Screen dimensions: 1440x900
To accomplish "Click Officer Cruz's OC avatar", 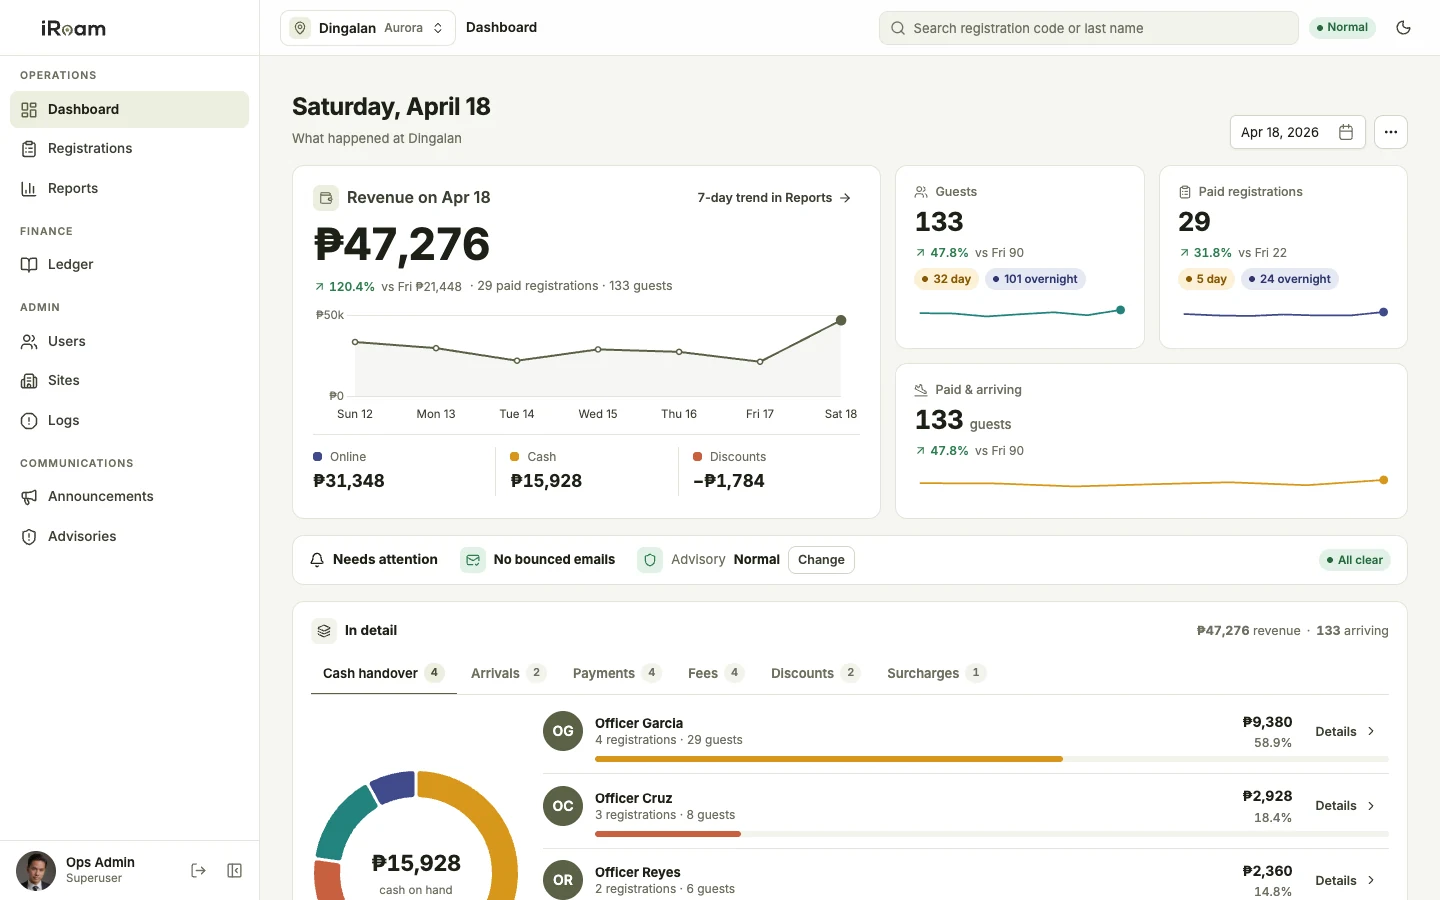I will click(563, 806).
